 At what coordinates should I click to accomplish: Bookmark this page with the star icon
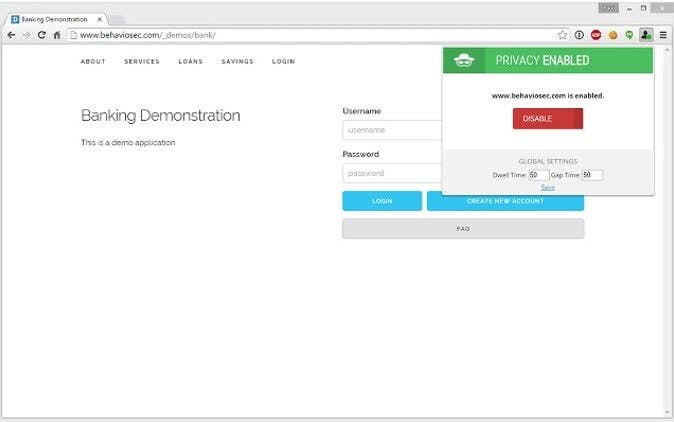(x=562, y=35)
